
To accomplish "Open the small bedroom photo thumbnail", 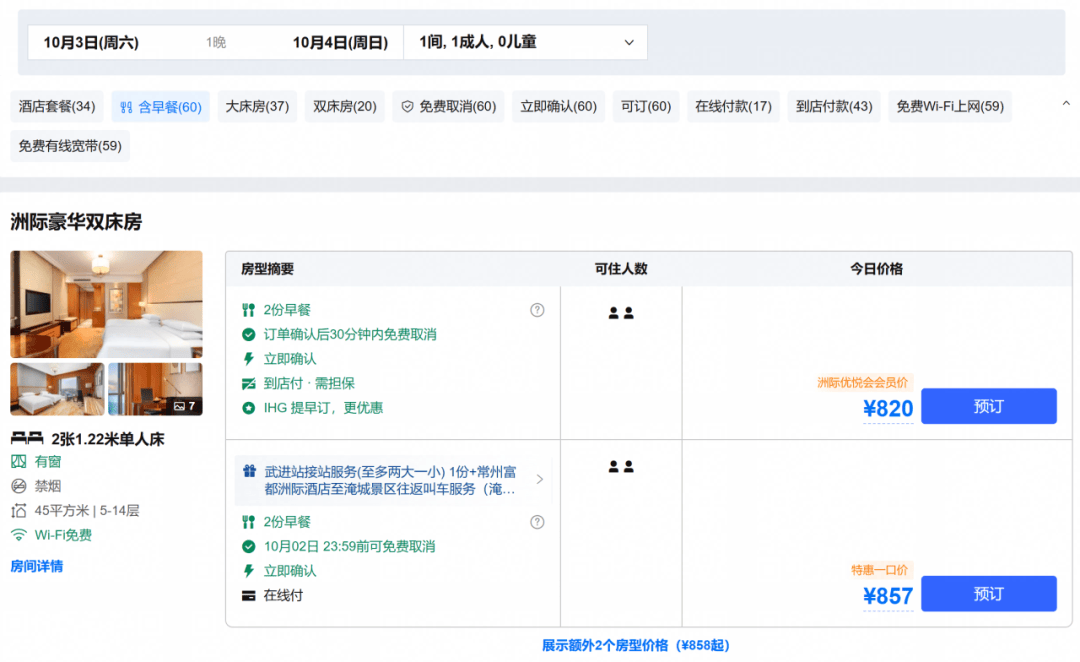I will point(57,389).
